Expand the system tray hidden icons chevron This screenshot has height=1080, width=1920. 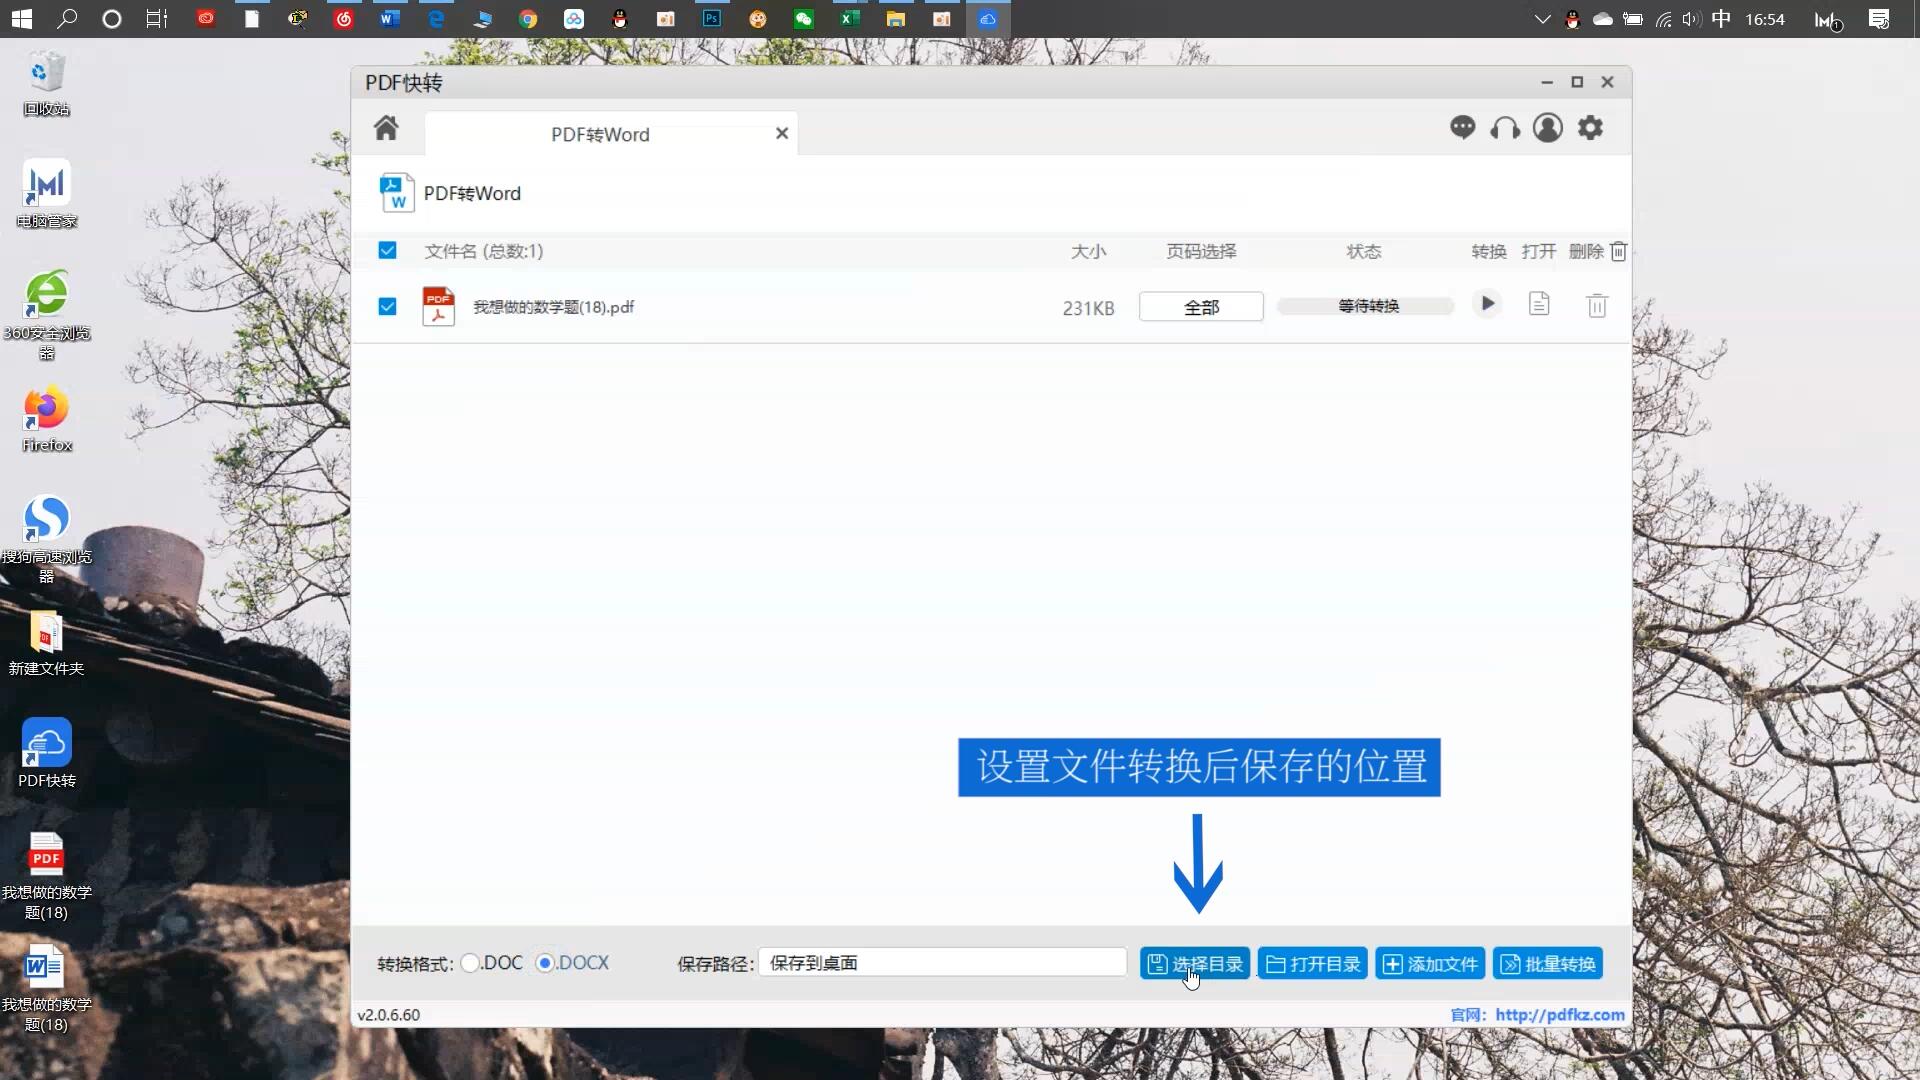point(1542,18)
